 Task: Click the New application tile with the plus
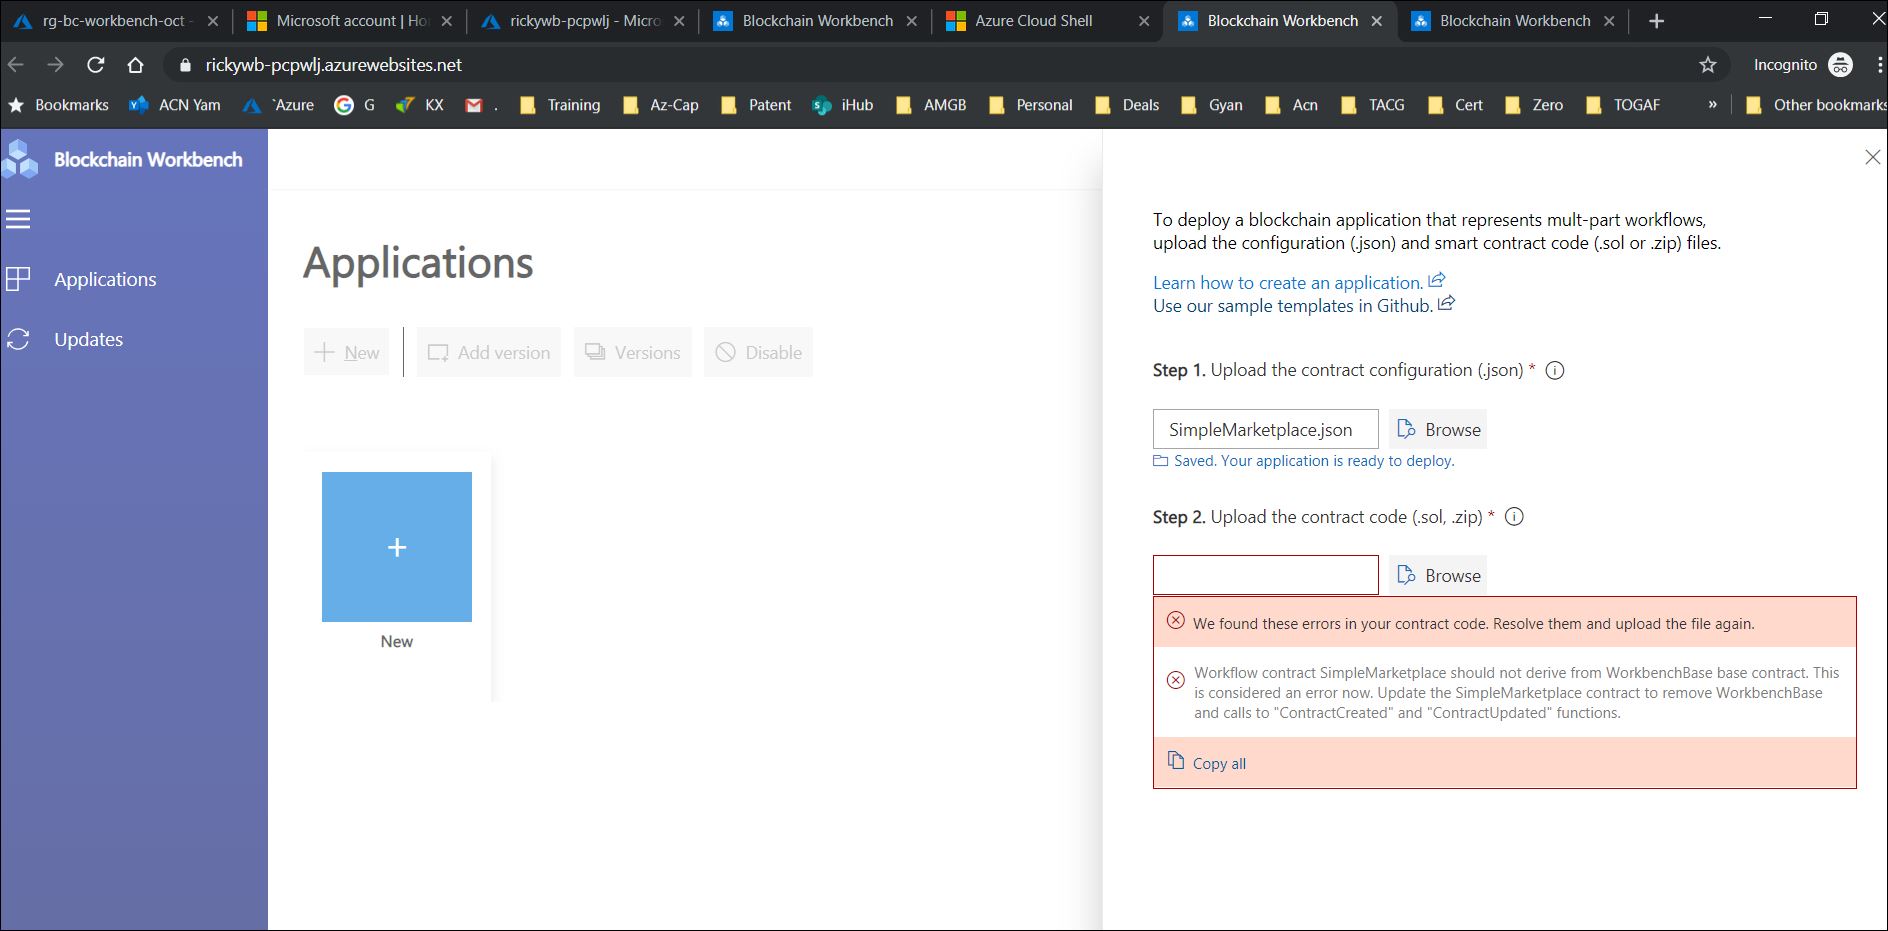(x=396, y=546)
